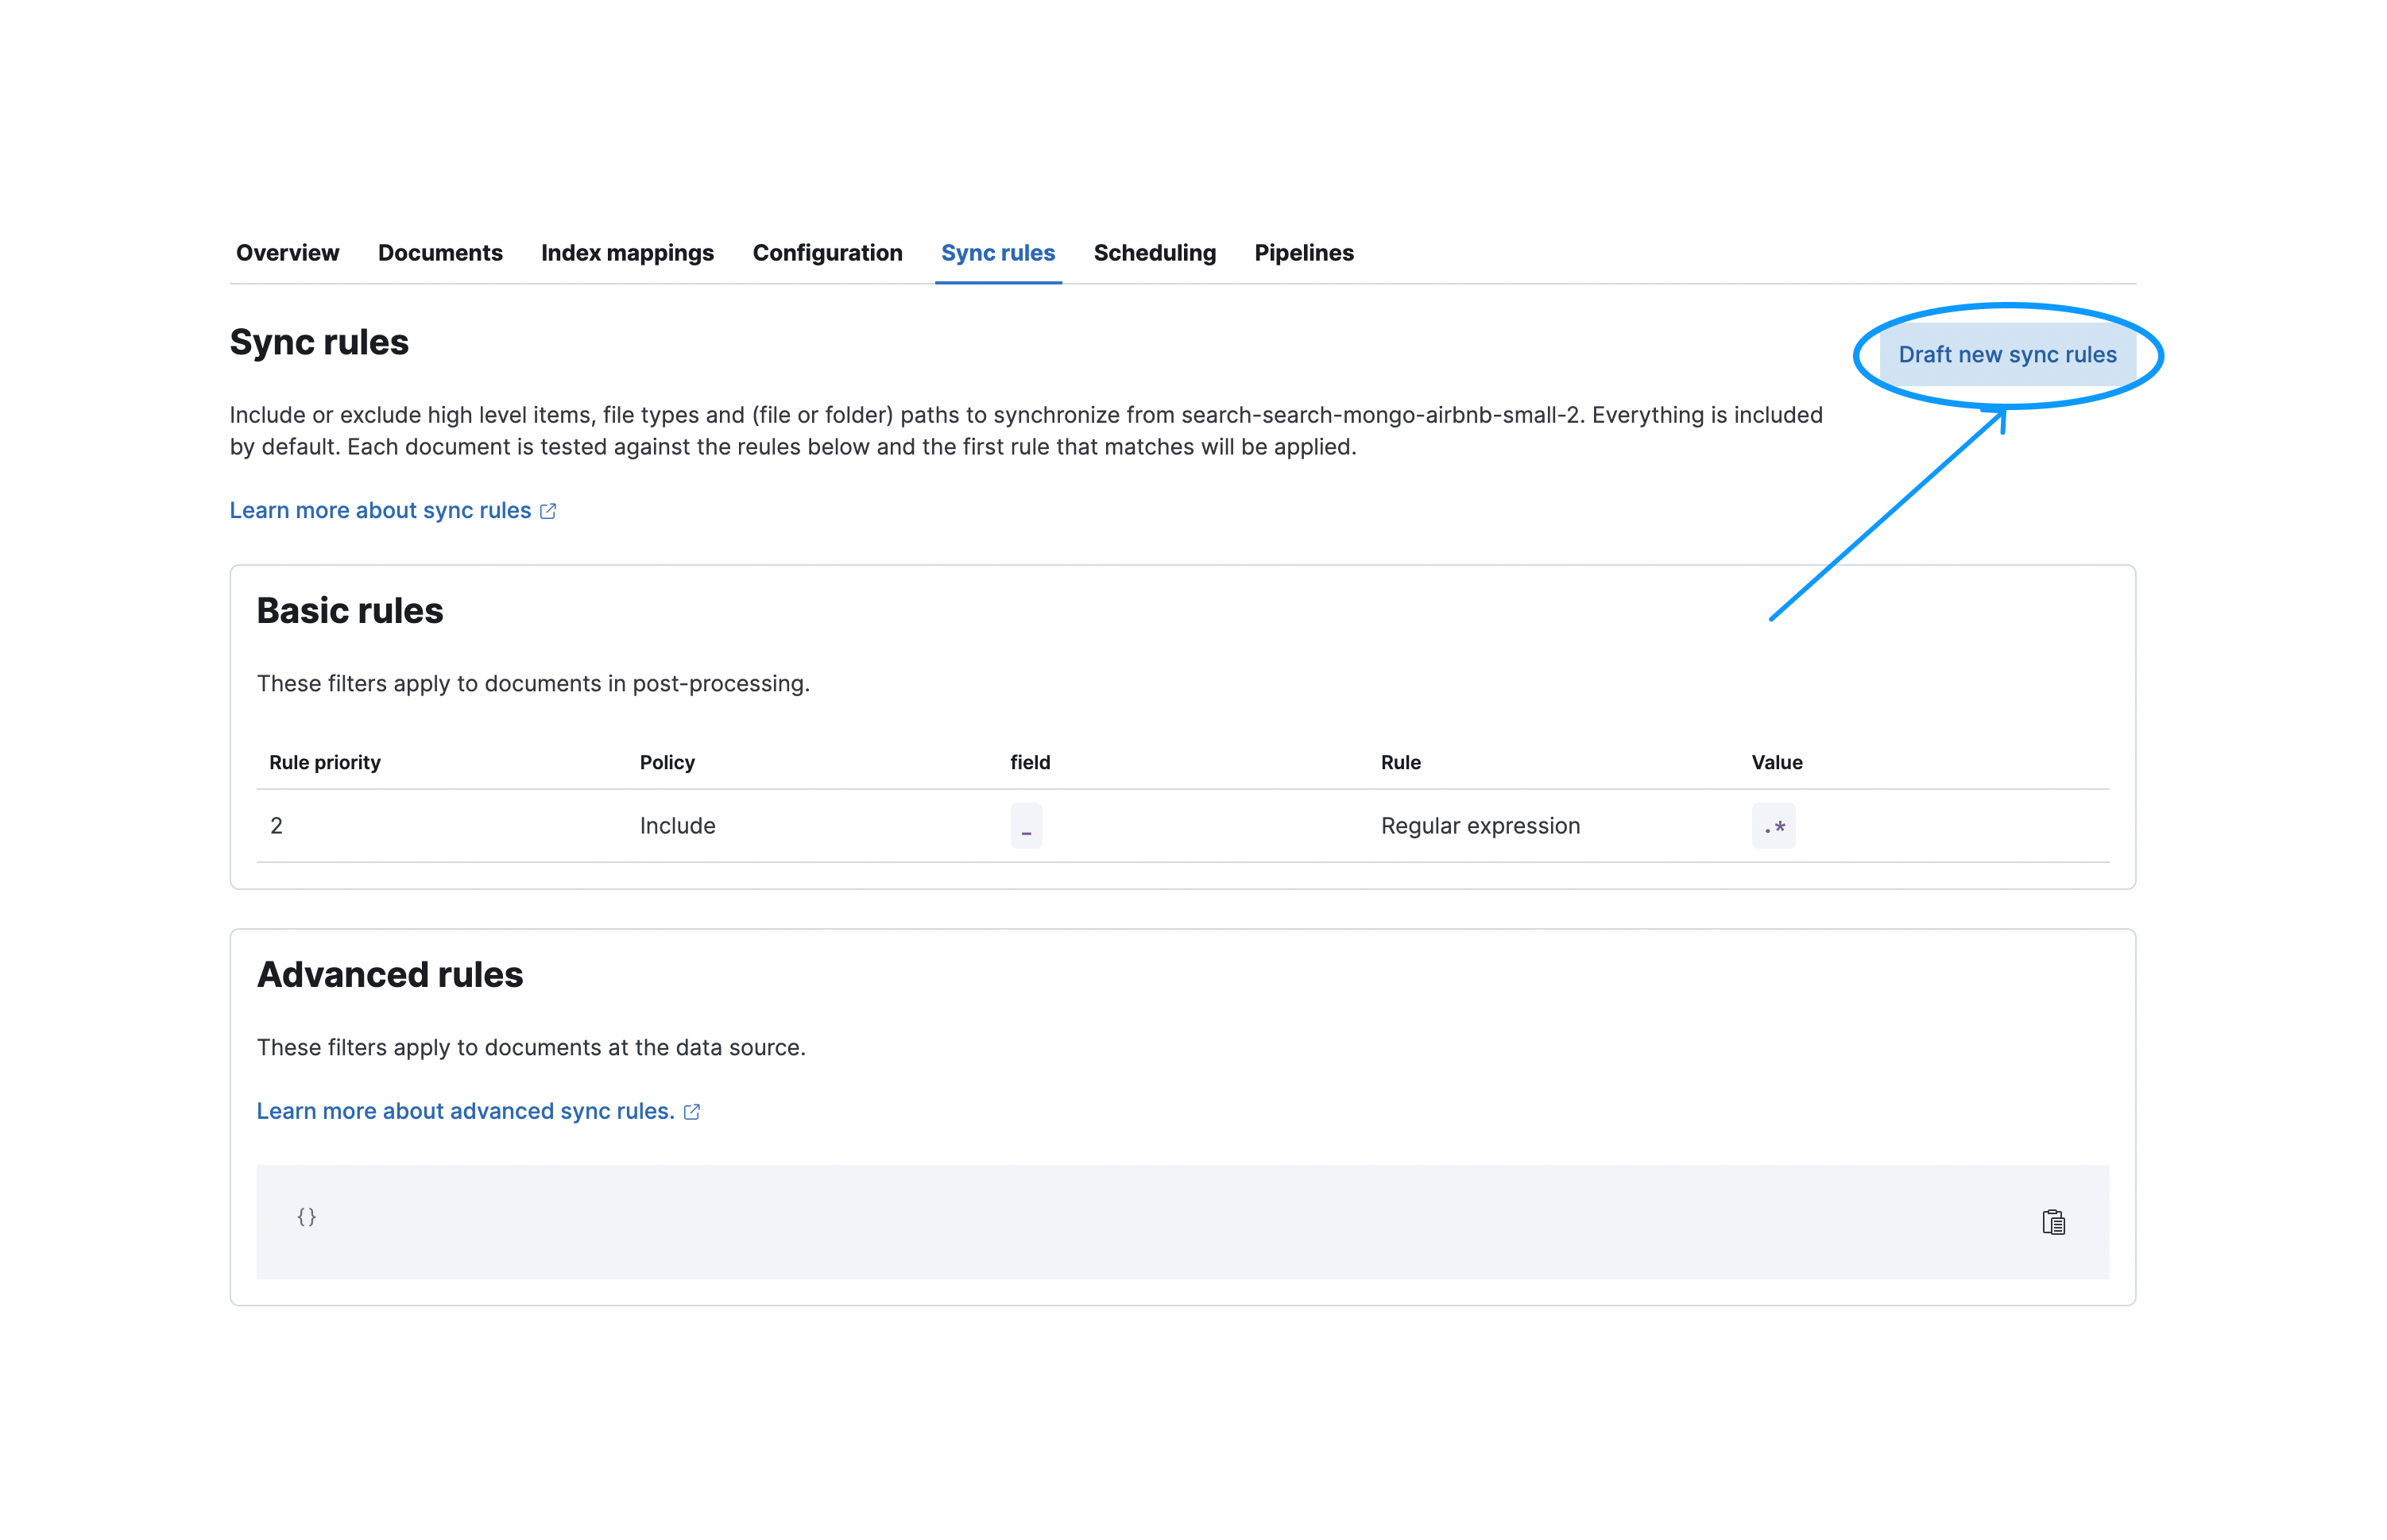Click the underscore field badge in rule row

point(1026,826)
